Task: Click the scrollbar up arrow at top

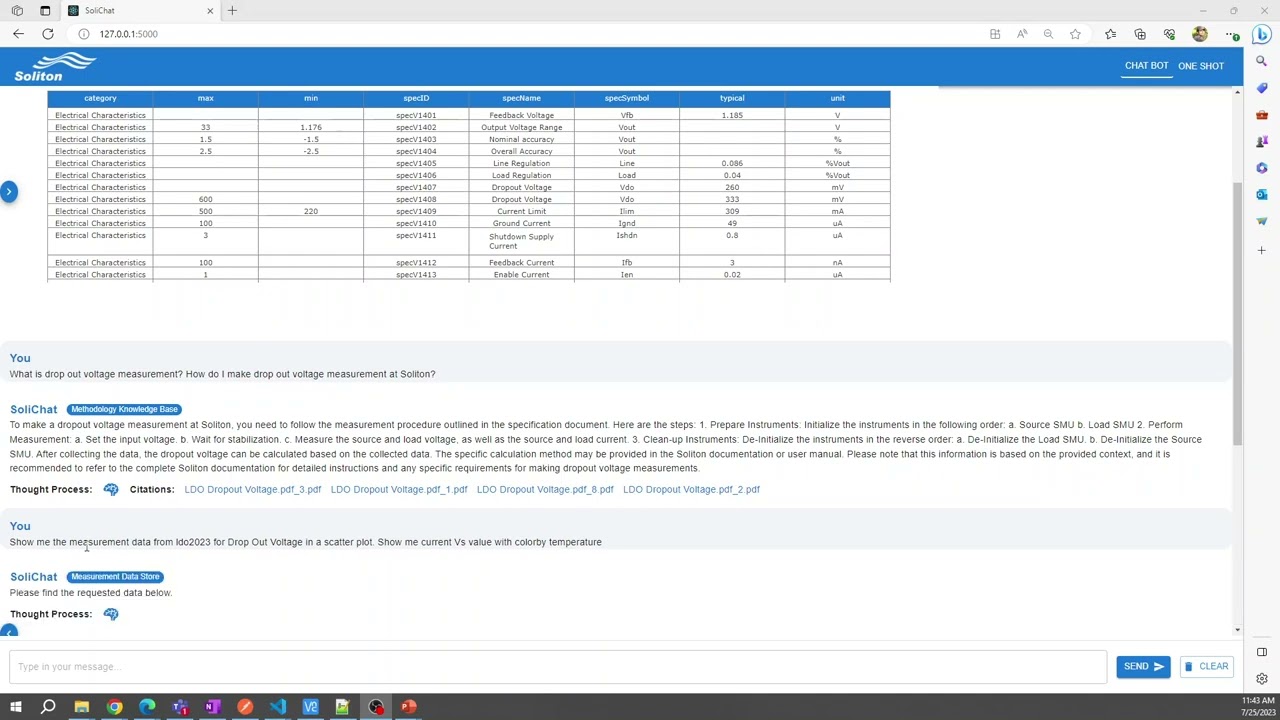Action: click(x=1237, y=93)
